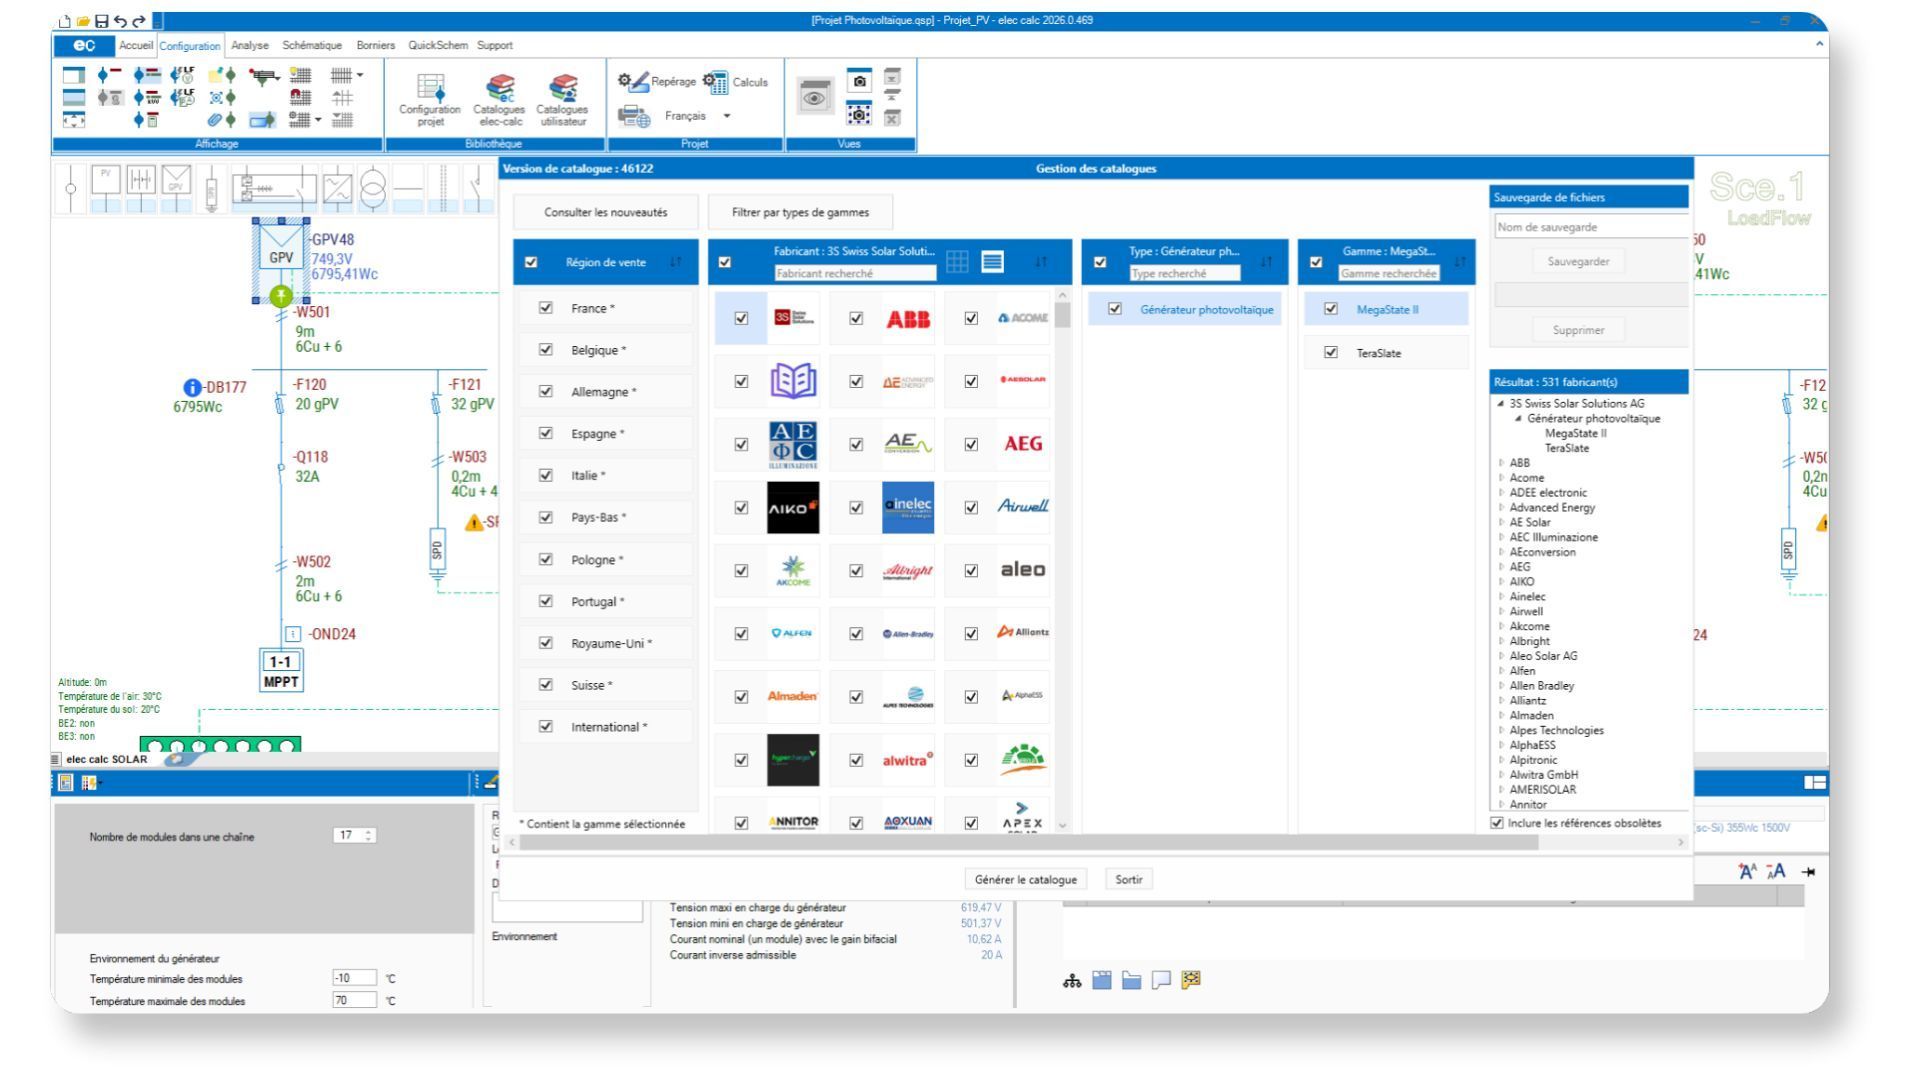The width and height of the screenshot is (1919, 1076).
Task: Click Consulter les nouveautés button
Action: point(605,212)
